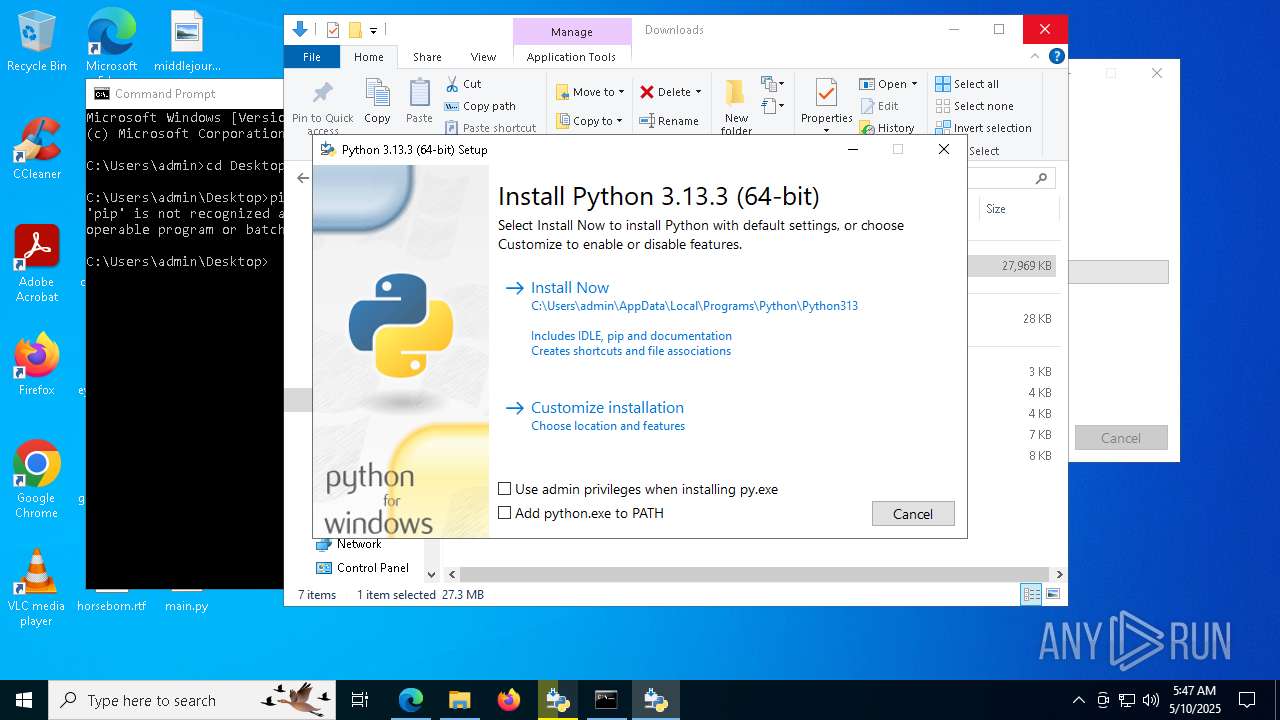Viewport: 1280px width, 720px height.
Task: Select VLC media player desktop icon
Action: tap(37, 588)
